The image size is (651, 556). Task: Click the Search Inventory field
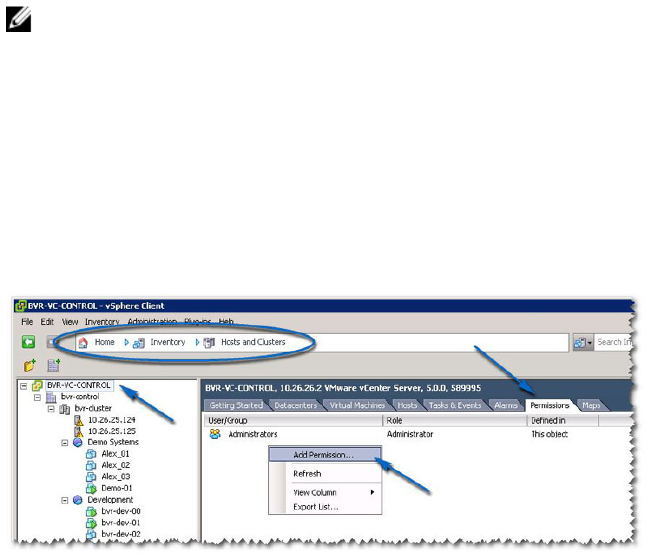[x=613, y=342]
